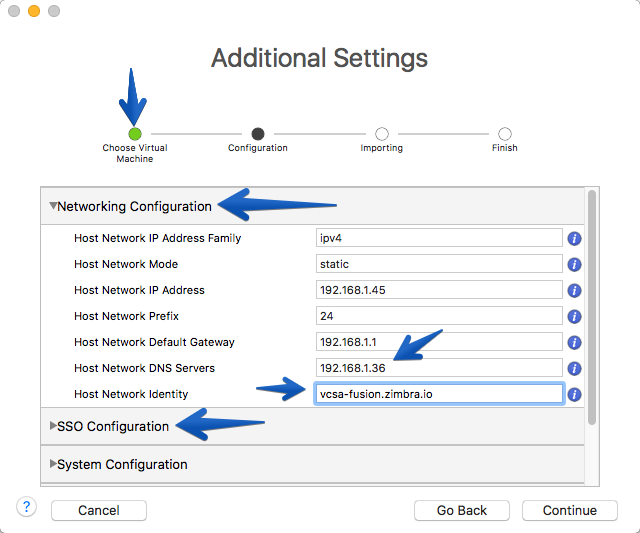
Task: Open the help question mark button
Action: pyautogui.click(x=27, y=507)
